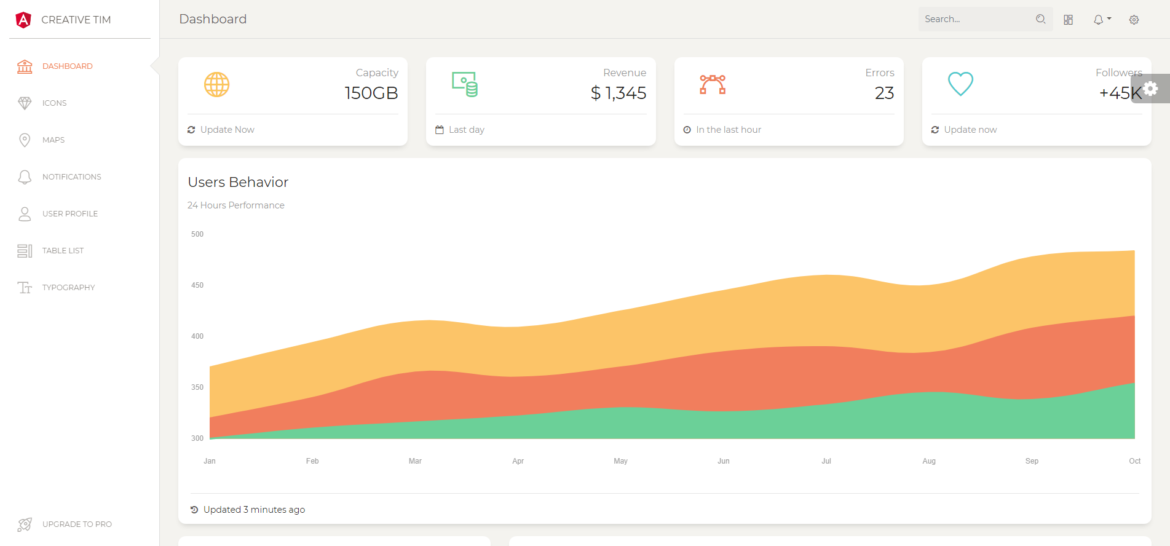Open the floating settings gear panel

1151,89
